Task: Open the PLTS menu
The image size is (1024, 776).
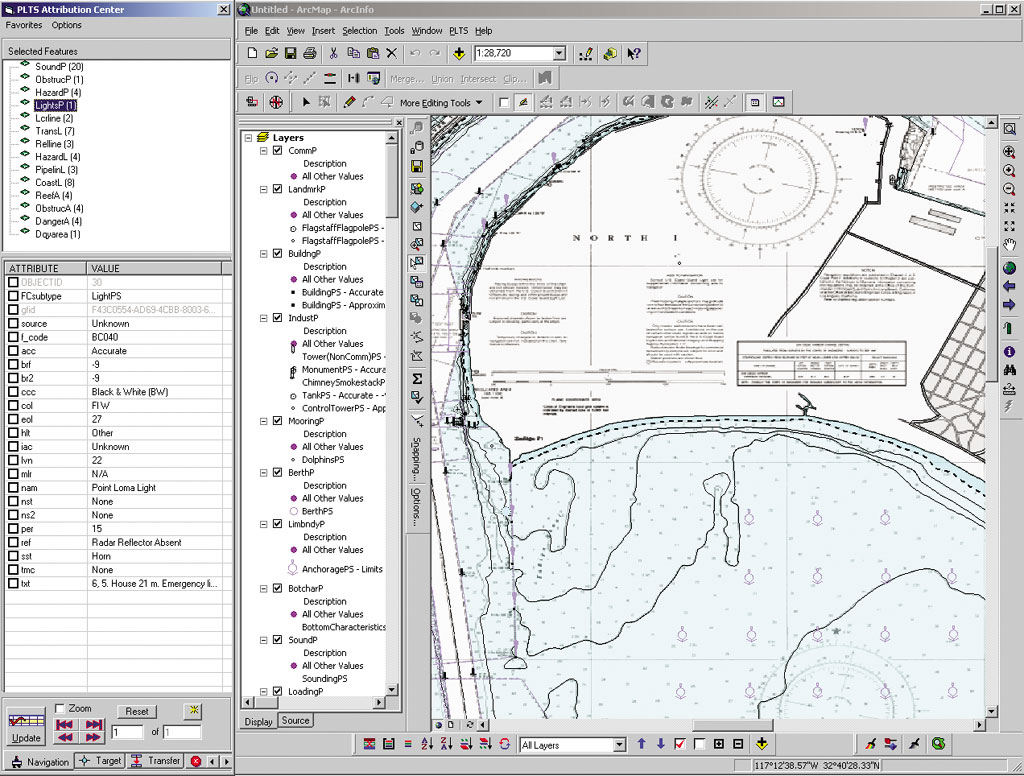Action: 458,31
